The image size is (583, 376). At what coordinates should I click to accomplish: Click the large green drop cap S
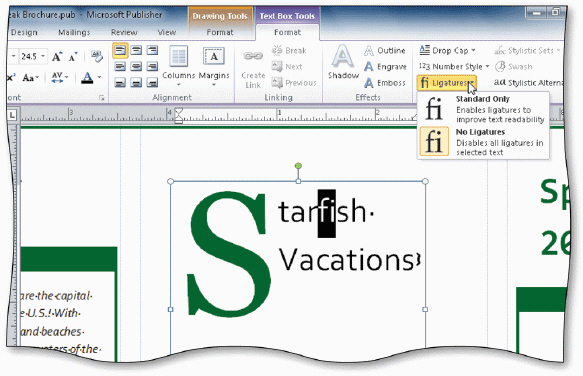[x=229, y=254]
